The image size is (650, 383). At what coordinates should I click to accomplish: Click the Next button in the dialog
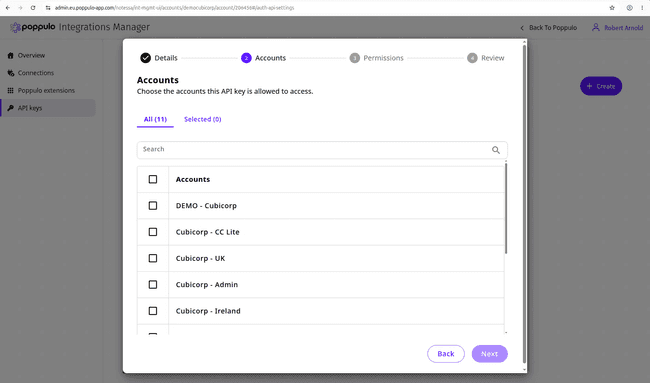pos(490,354)
